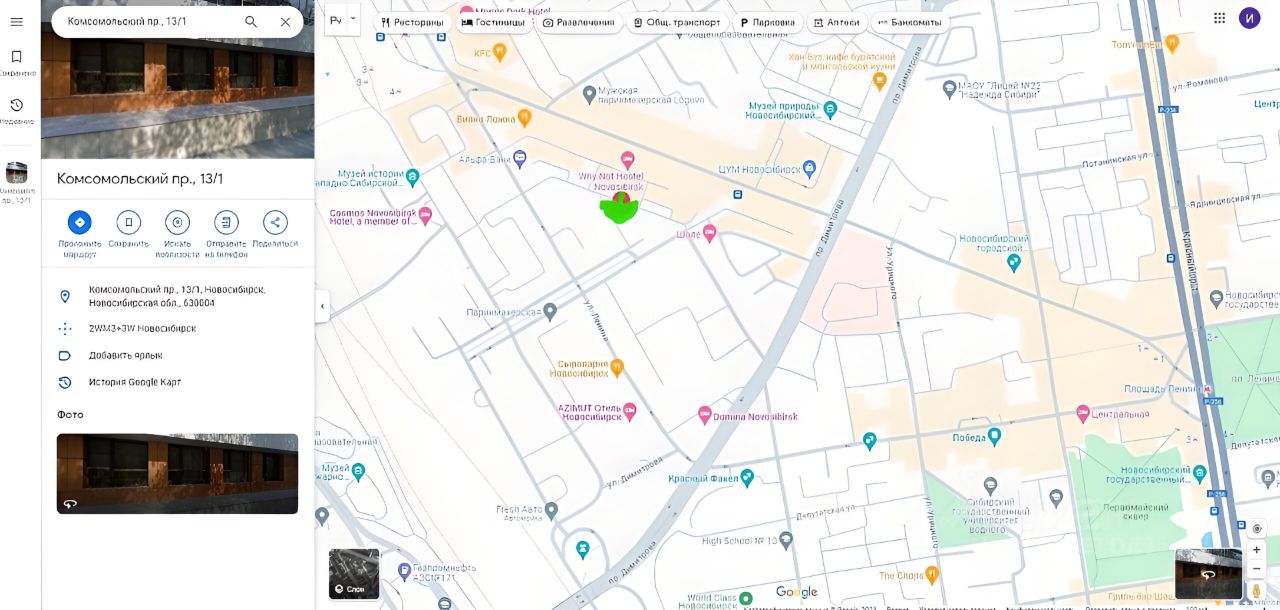The height and width of the screenshot is (610, 1280).
Task: Open the Google apps grid
Action: click(1219, 18)
